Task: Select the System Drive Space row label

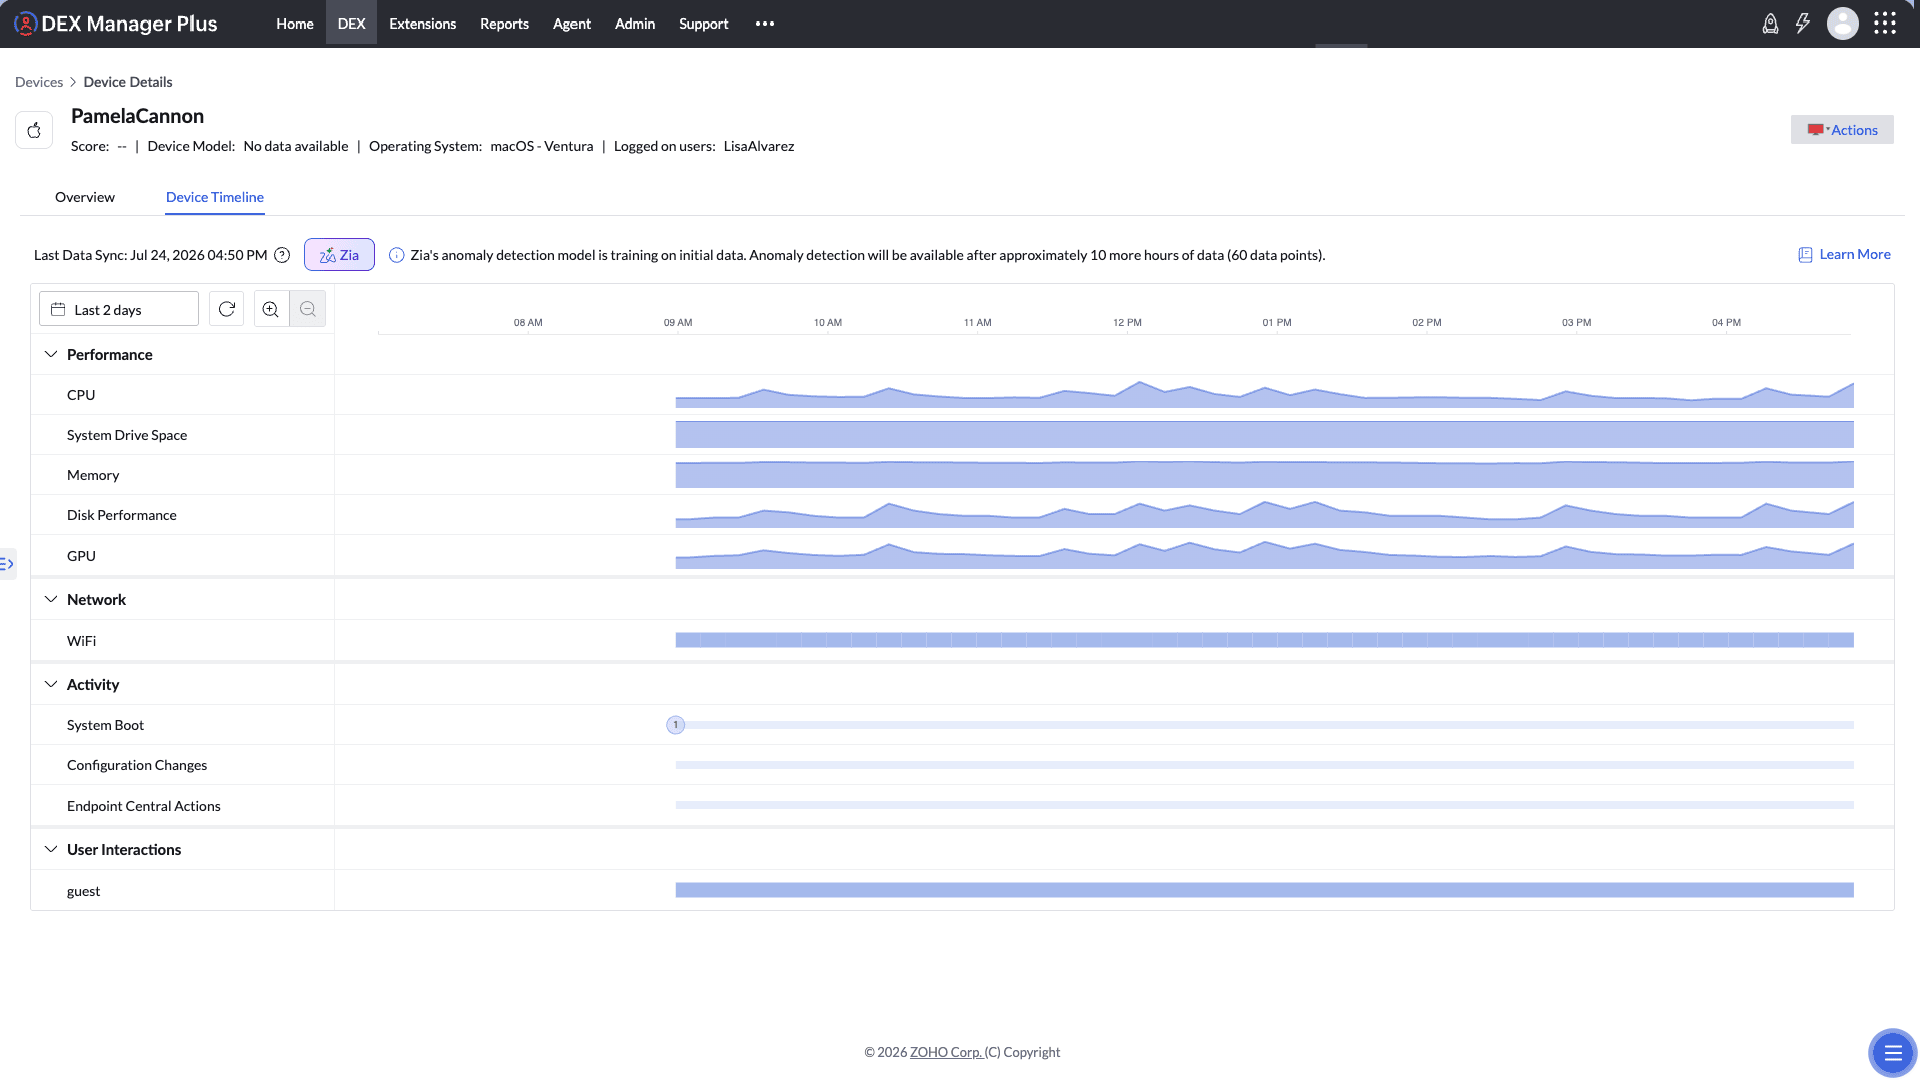Action: 127,435
